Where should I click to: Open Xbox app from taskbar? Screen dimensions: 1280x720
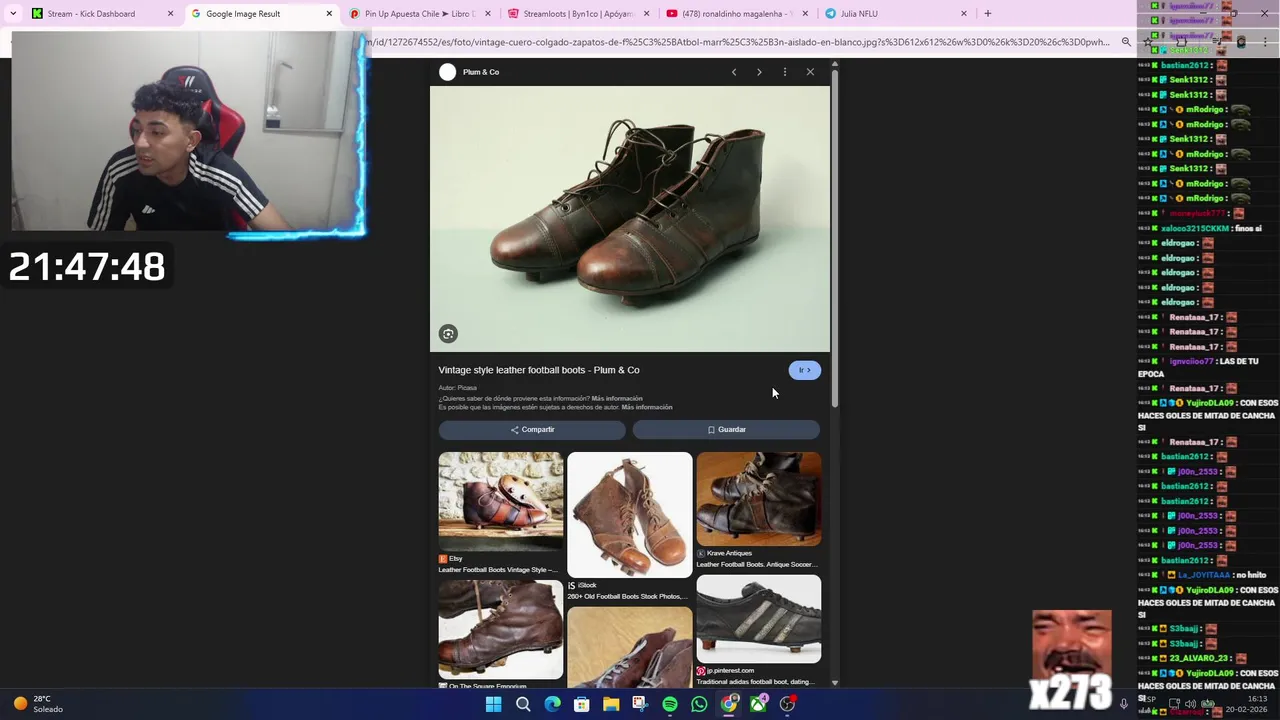pyautogui.click(x=759, y=704)
